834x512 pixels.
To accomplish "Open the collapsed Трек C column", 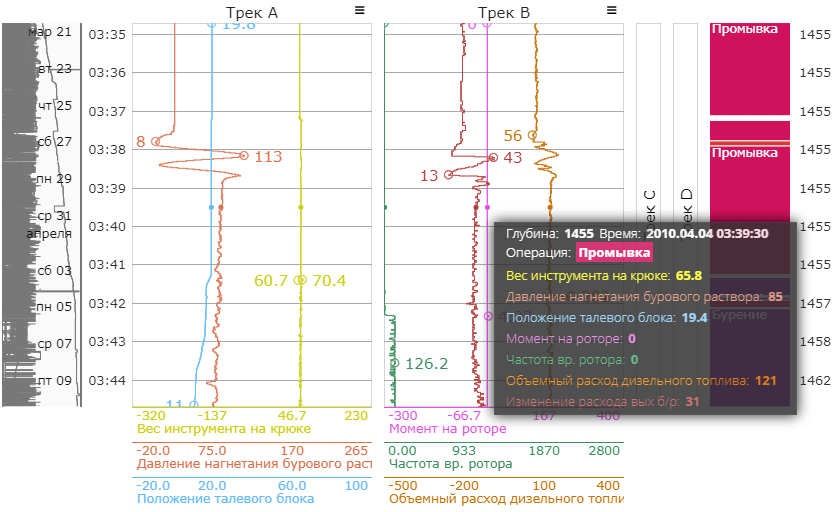I will pyautogui.click(x=648, y=213).
